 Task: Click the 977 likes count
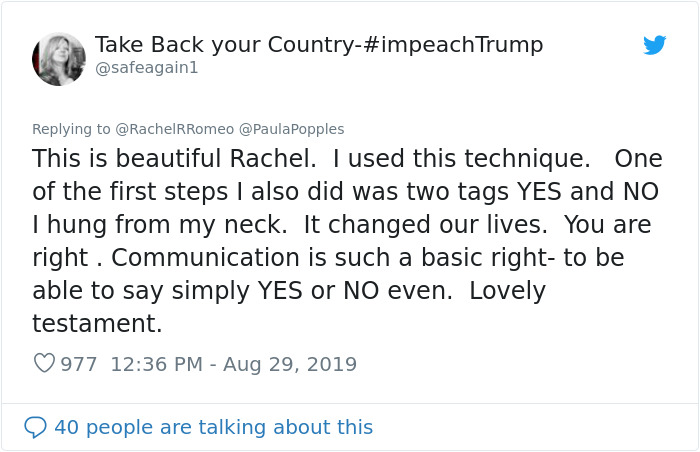pos(79,364)
